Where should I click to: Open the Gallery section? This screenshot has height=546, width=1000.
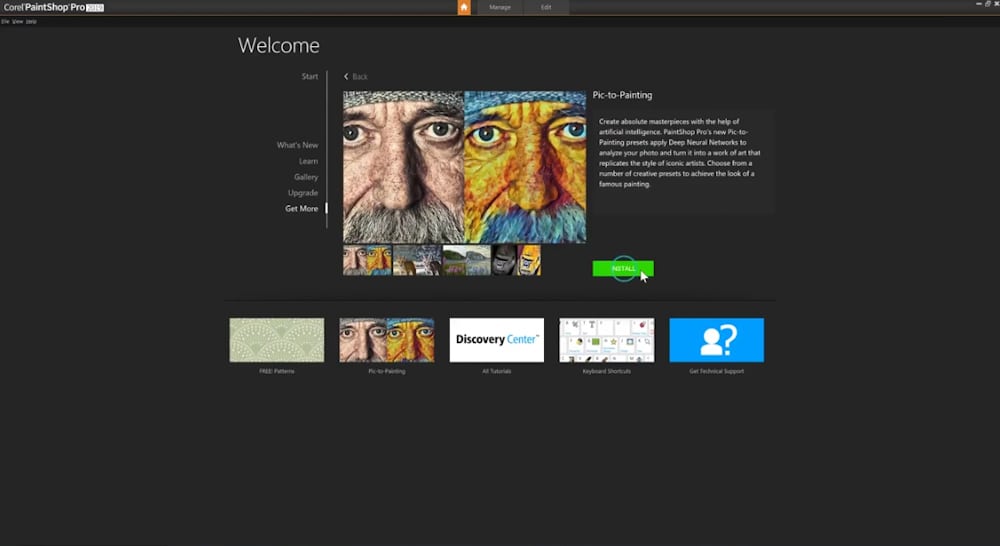(306, 178)
